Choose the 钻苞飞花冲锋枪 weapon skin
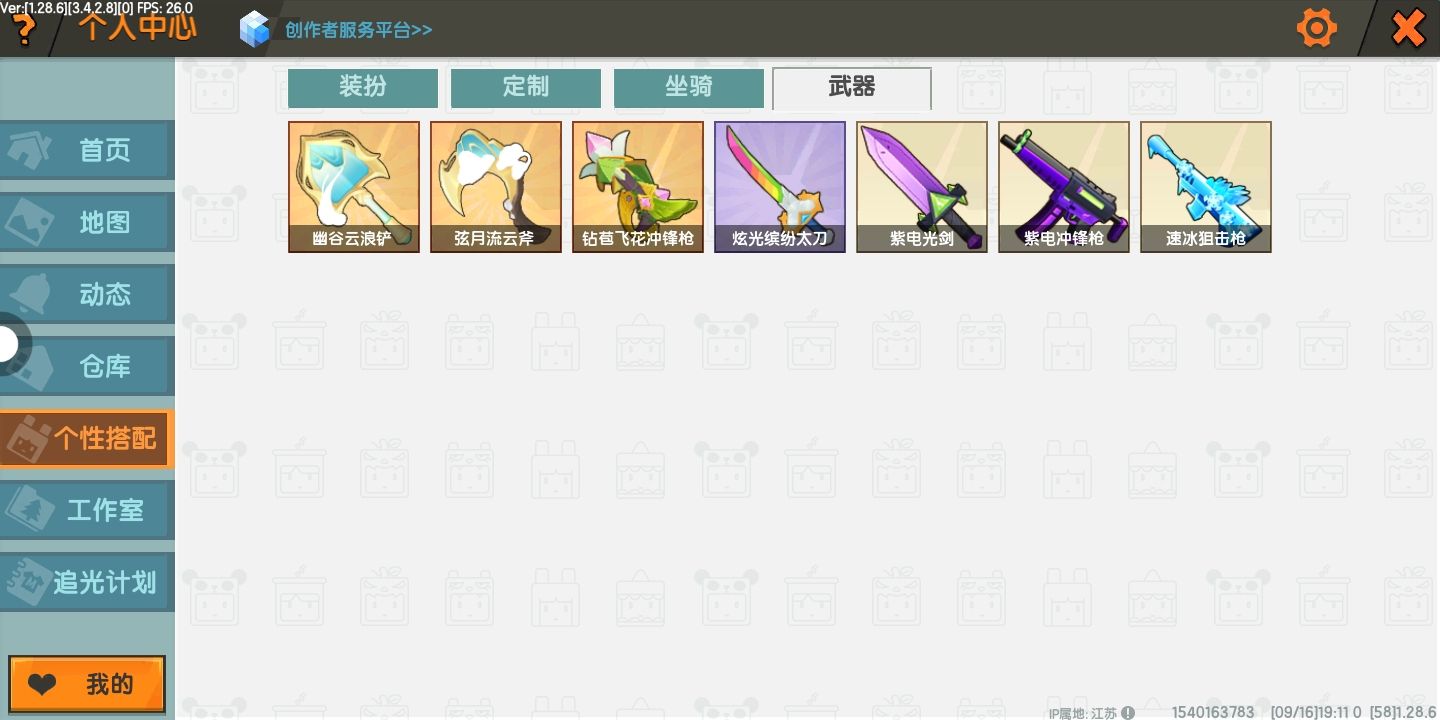The height and width of the screenshot is (720, 1440). pos(638,187)
